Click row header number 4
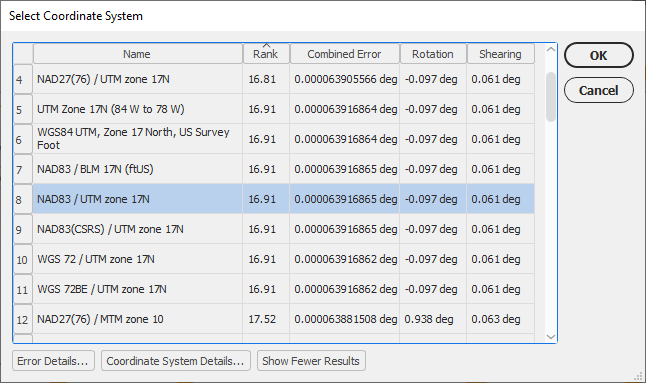 [23, 79]
